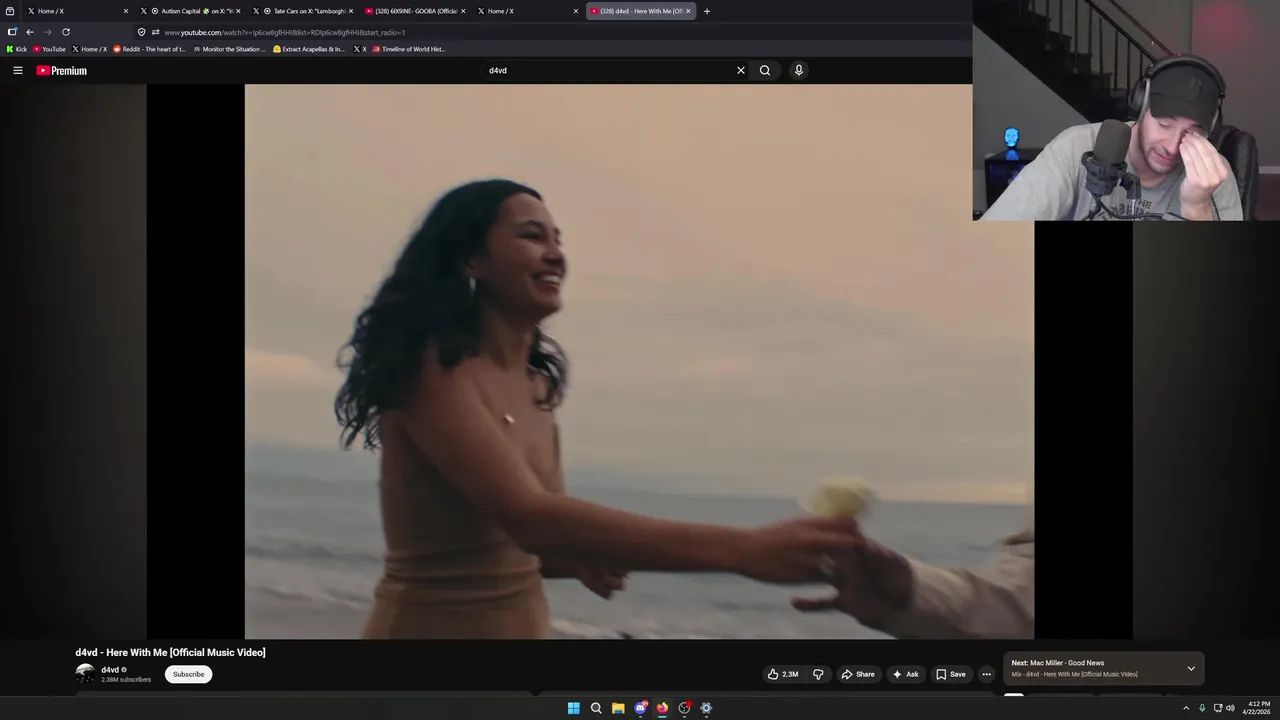The image size is (1280, 720).
Task: Save the video to a playlist
Action: 951,674
